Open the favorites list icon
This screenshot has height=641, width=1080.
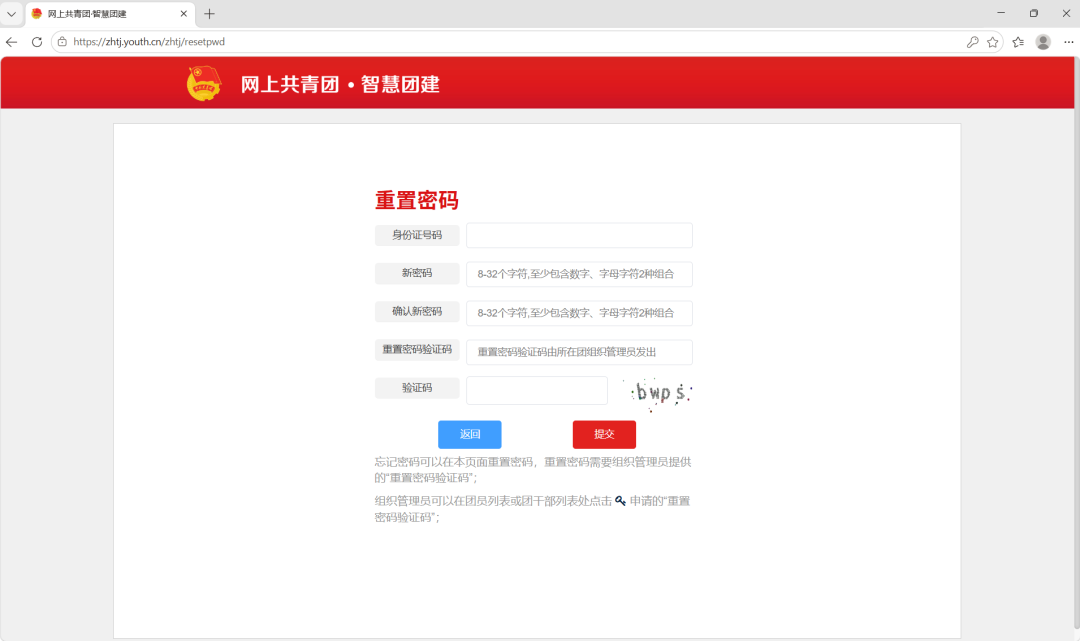tap(1018, 42)
